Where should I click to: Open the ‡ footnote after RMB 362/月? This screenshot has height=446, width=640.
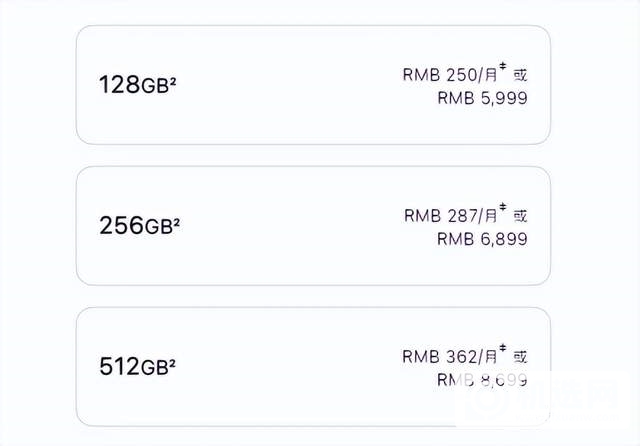[503, 351]
